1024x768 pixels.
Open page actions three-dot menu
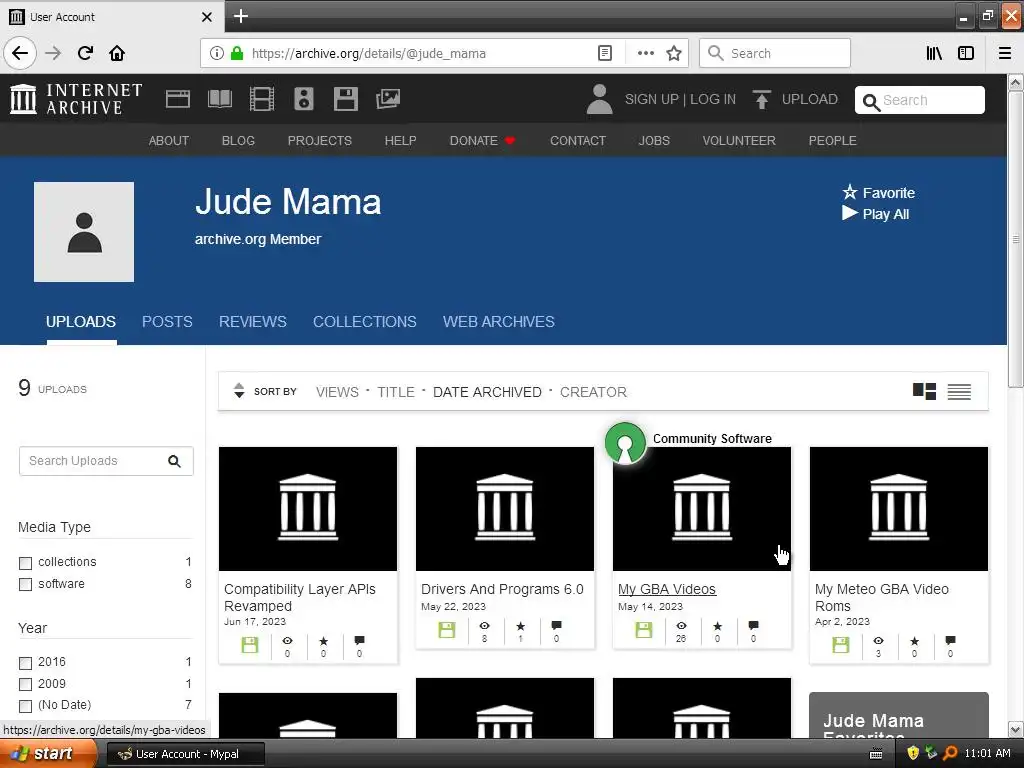click(645, 53)
